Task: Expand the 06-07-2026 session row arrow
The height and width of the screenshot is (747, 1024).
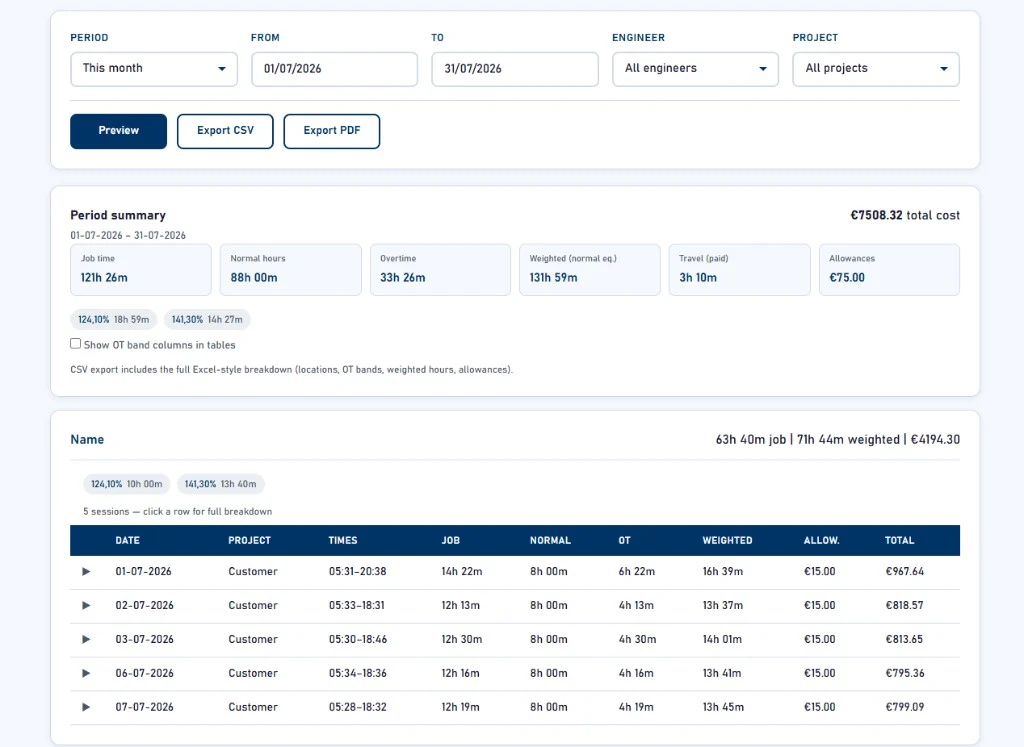Action: 86,673
